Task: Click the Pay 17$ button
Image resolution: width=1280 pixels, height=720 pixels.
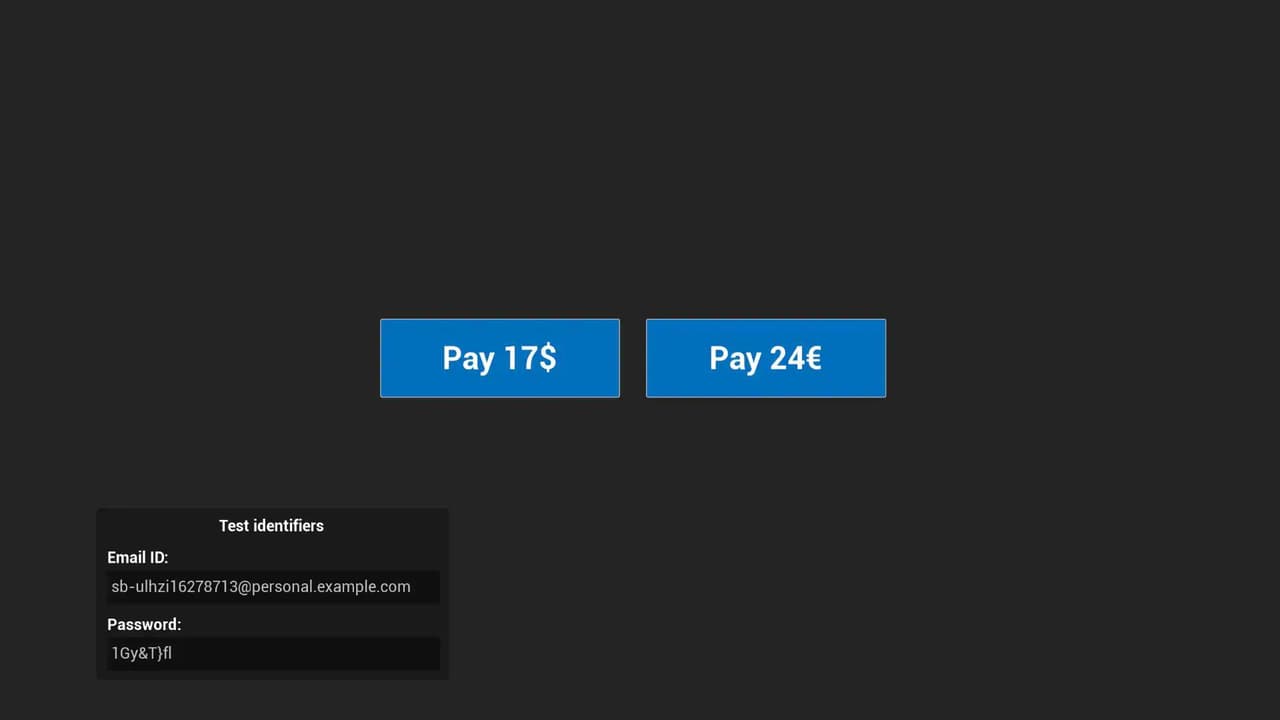Action: [500, 358]
